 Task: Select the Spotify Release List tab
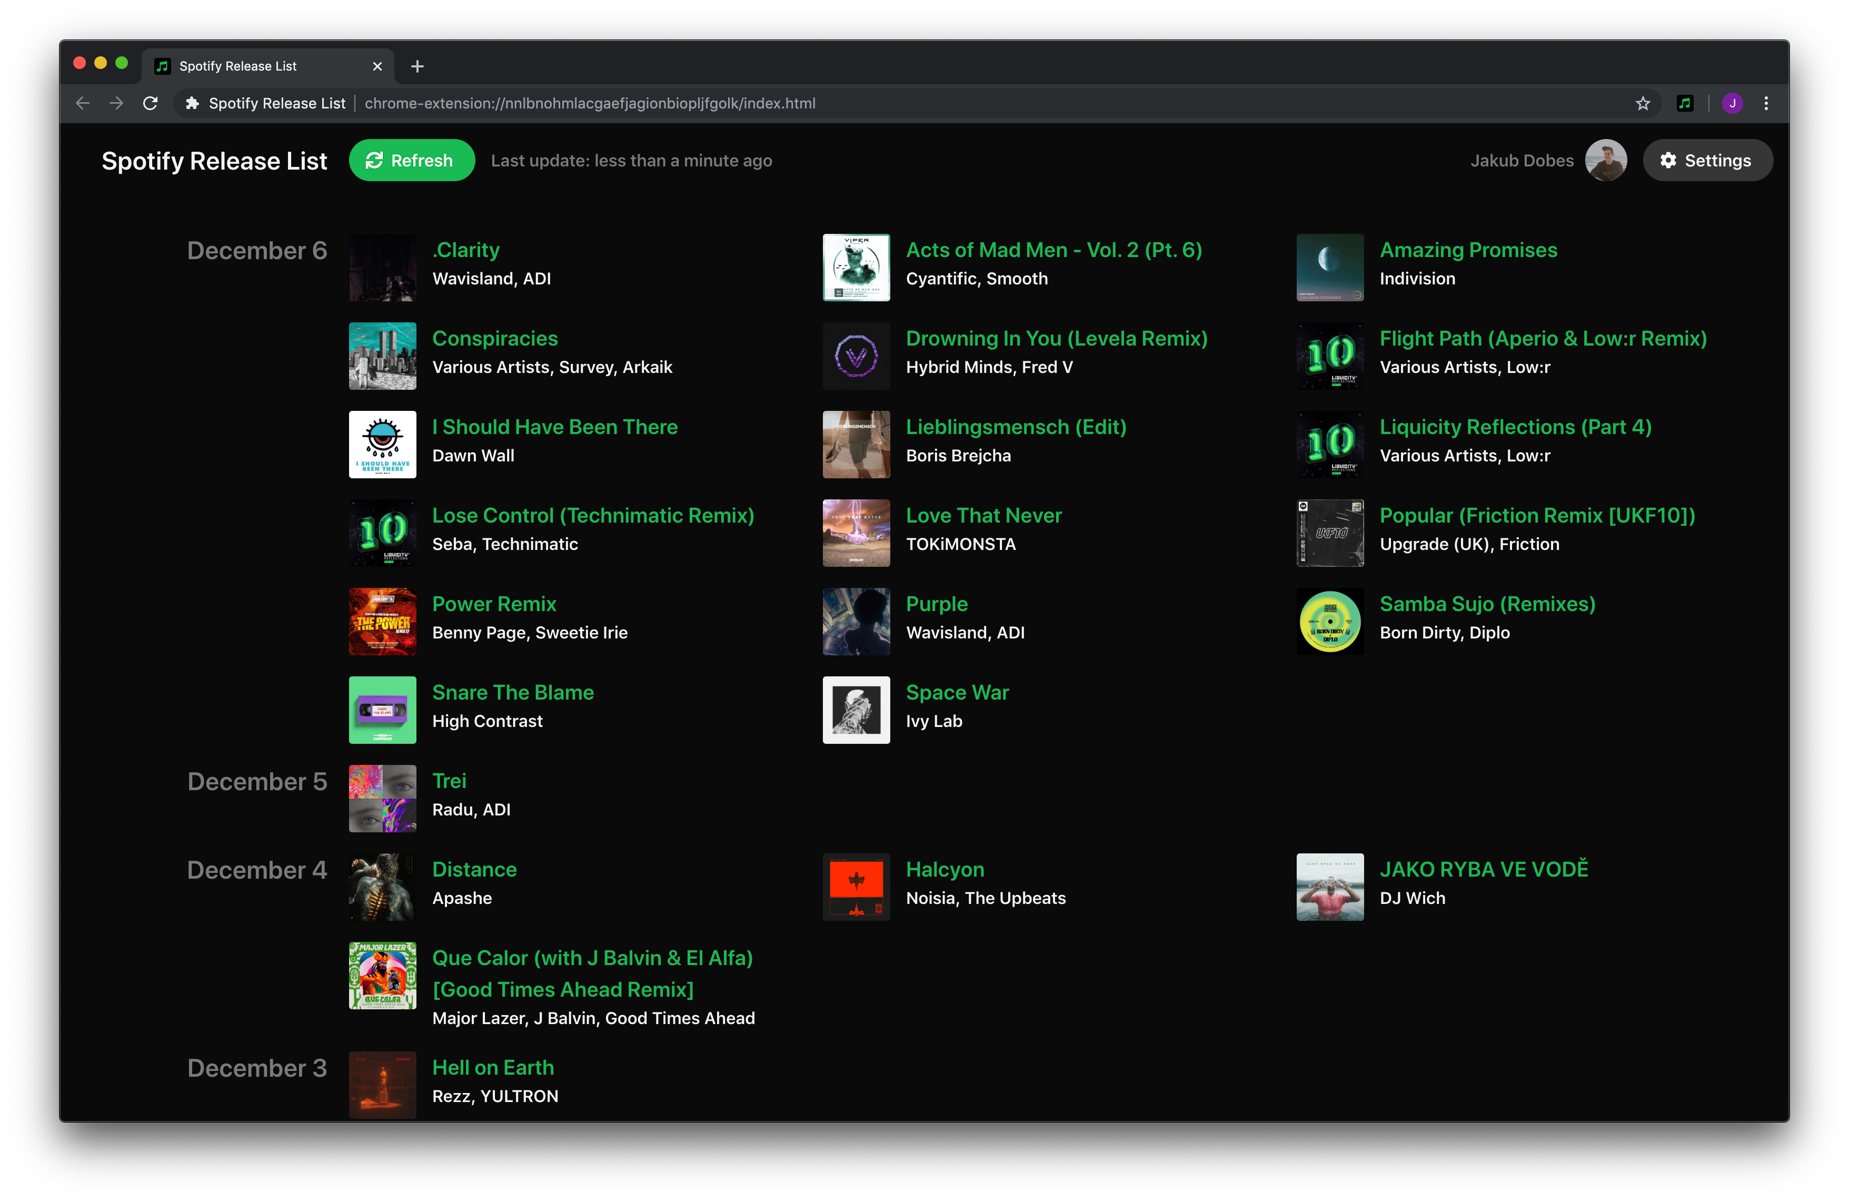pyautogui.click(x=268, y=66)
